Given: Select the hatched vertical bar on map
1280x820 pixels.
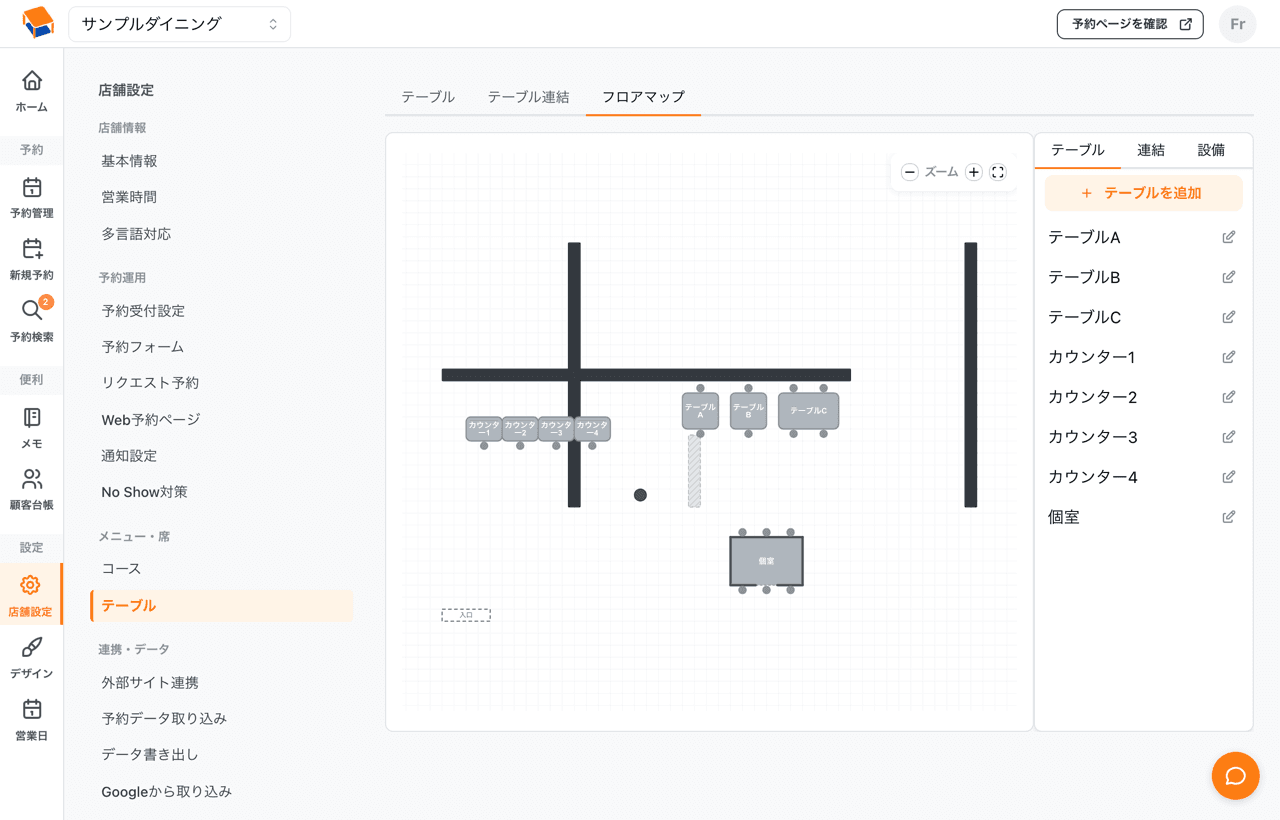Looking at the screenshot, I should click(694, 471).
